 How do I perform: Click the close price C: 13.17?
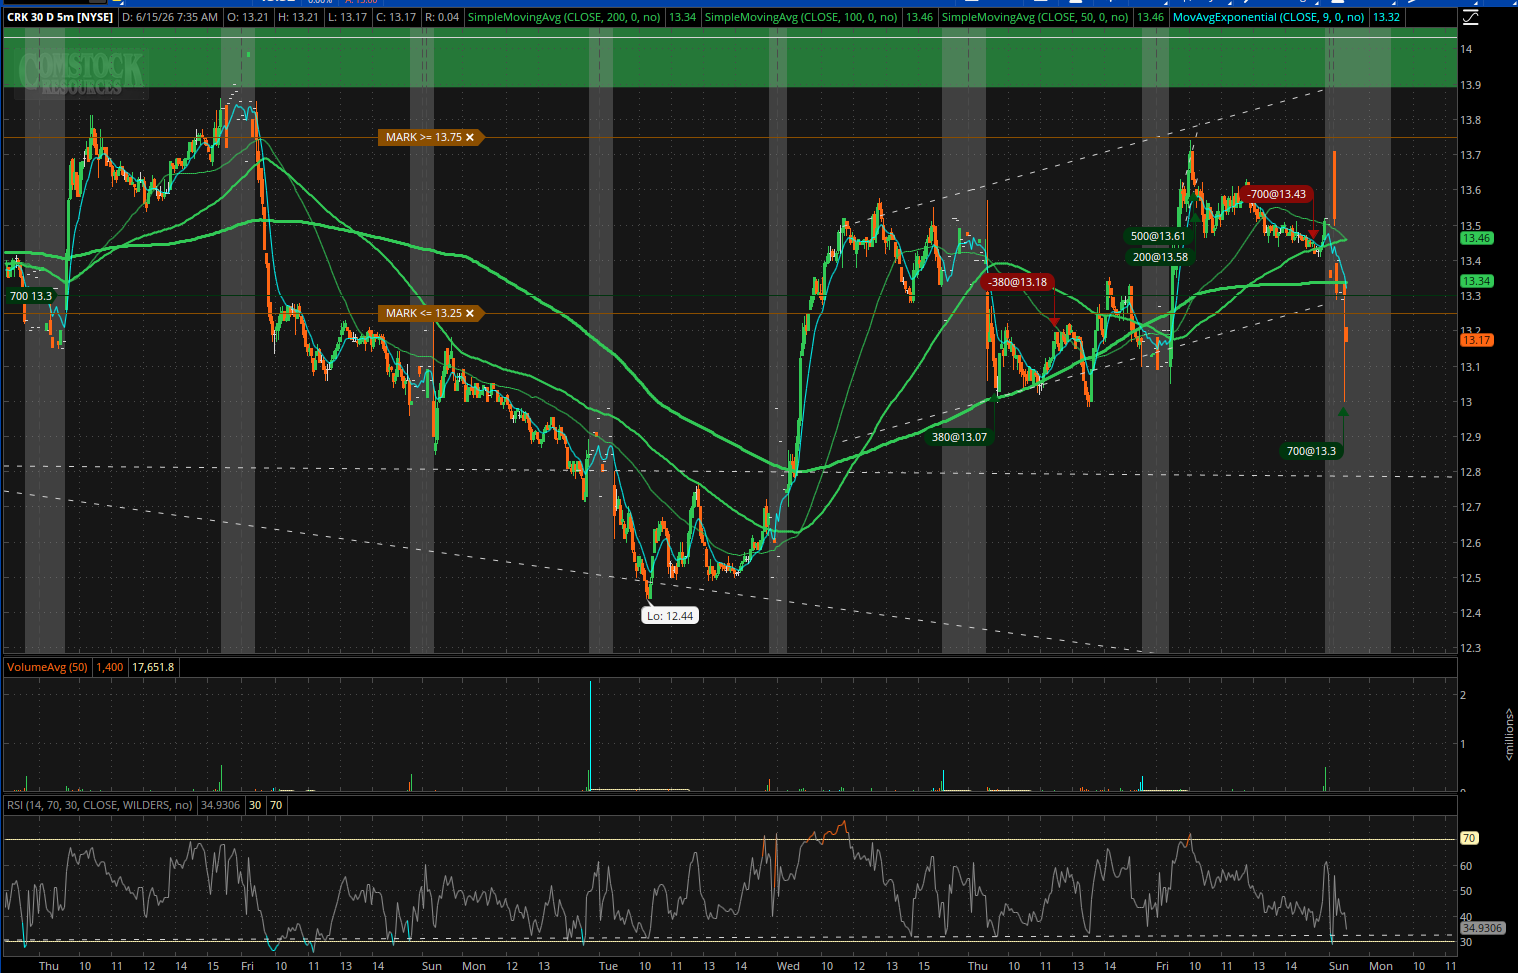[396, 17]
